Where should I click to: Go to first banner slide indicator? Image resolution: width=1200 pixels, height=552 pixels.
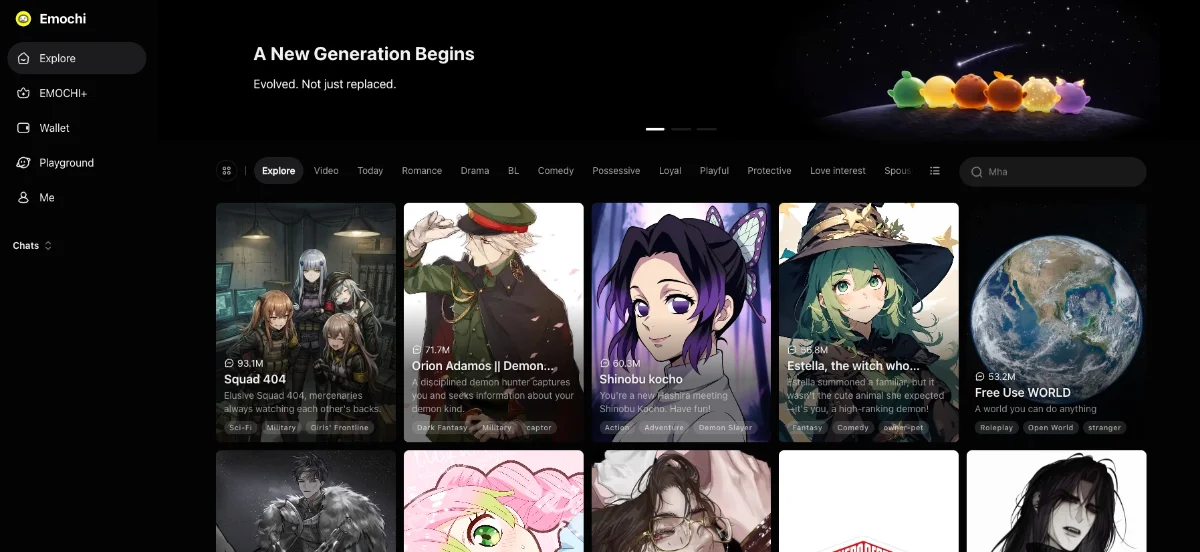point(655,129)
